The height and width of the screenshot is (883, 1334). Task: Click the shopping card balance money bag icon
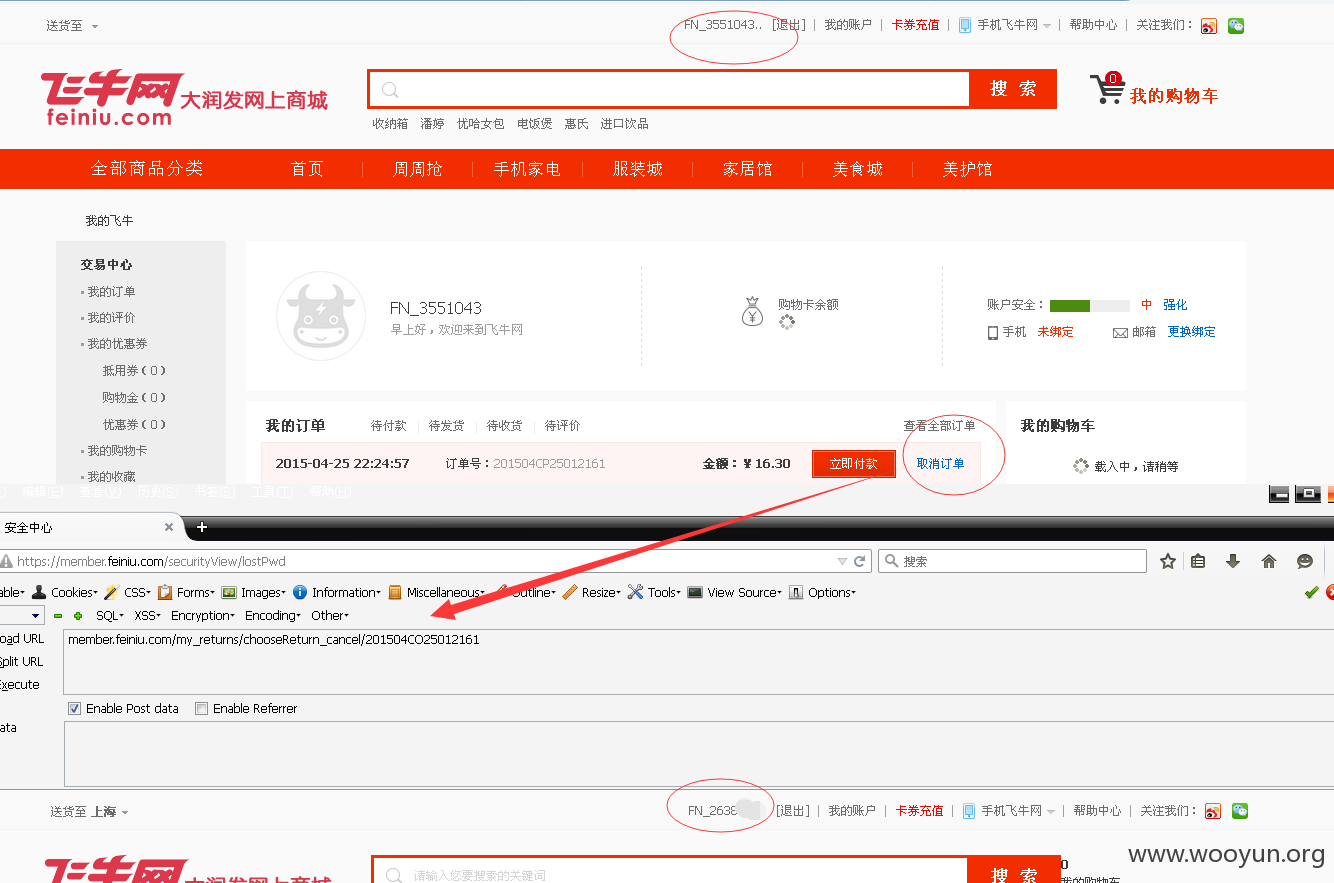[753, 312]
